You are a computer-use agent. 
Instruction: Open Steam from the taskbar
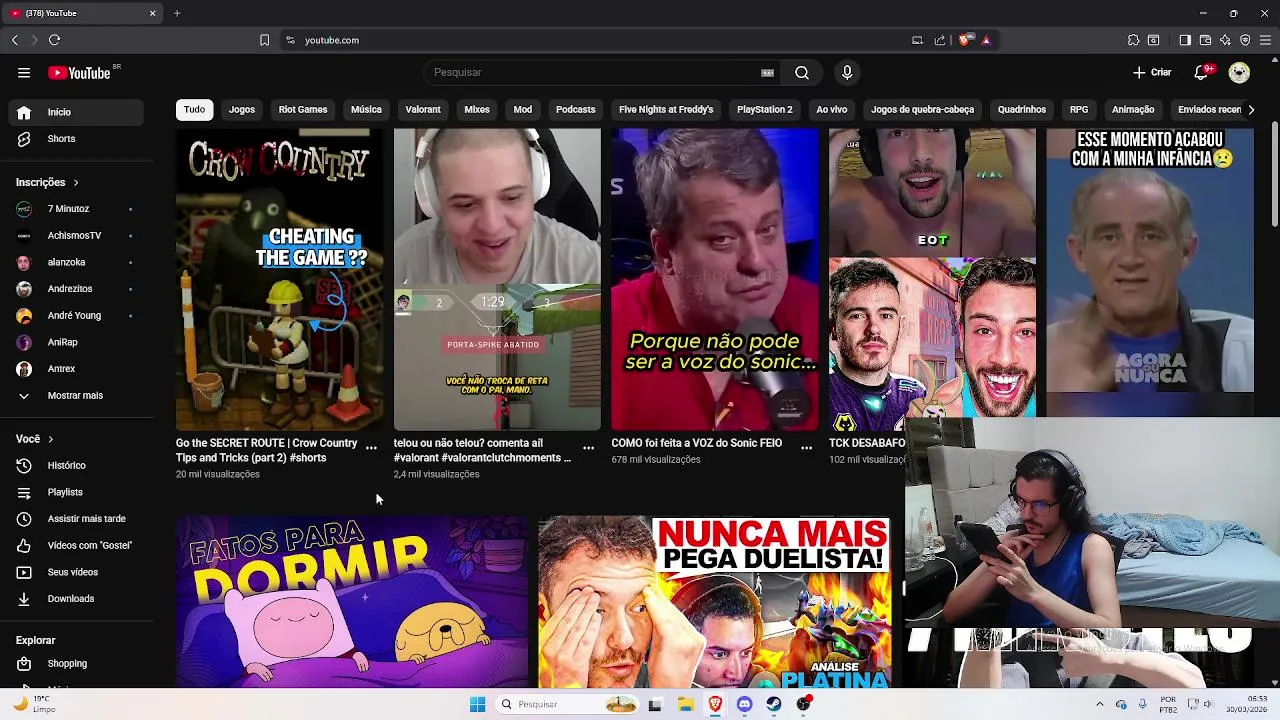click(x=774, y=704)
